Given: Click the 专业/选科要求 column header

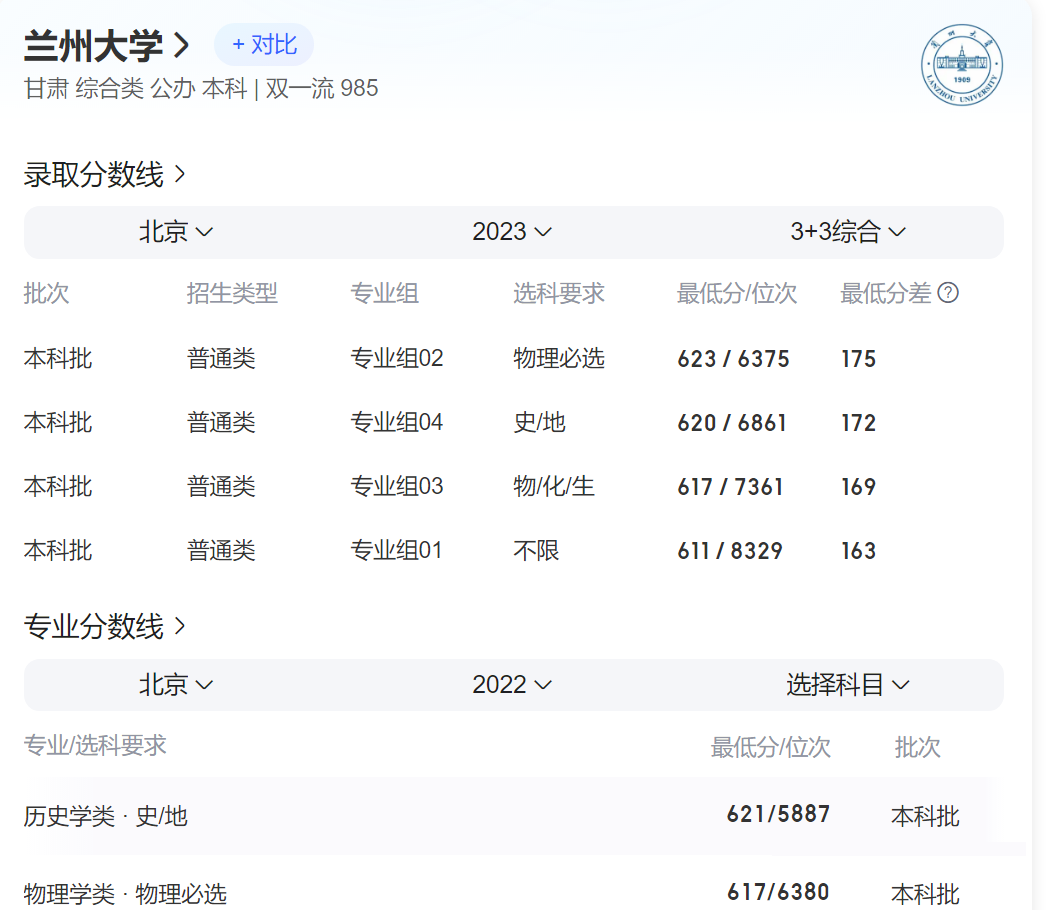Looking at the screenshot, I should click(x=95, y=746).
